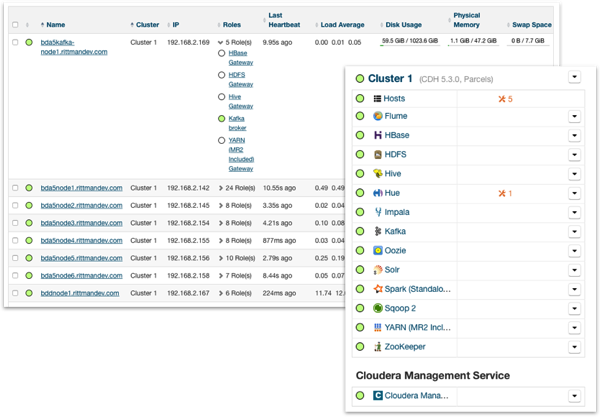600x417 pixels.
Task: Open the Flume actions dropdown
Action: pyautogui.click(x=574, y=116)
